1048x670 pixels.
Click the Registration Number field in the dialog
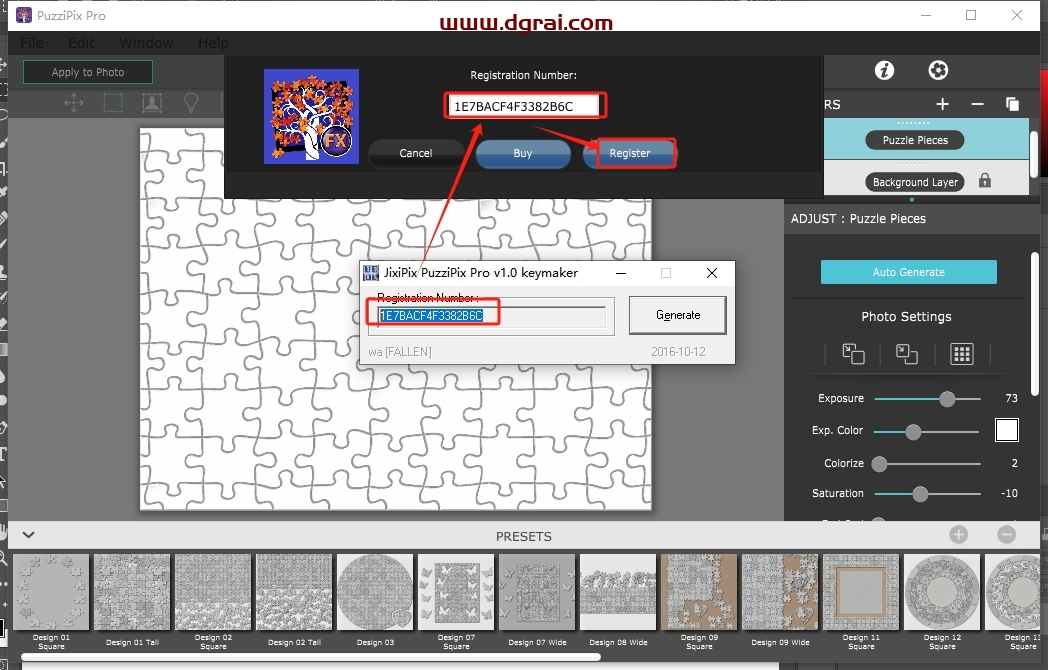point(525,106)
